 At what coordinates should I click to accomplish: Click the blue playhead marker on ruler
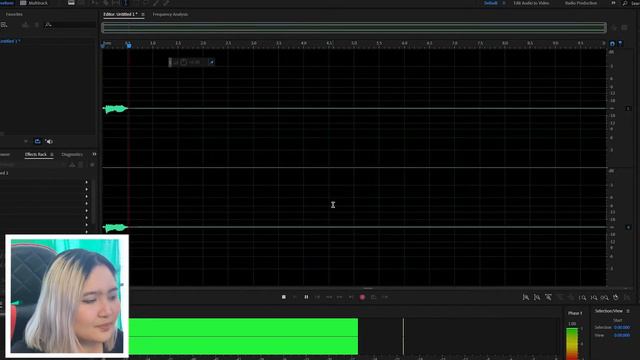[x=129, y=45]
